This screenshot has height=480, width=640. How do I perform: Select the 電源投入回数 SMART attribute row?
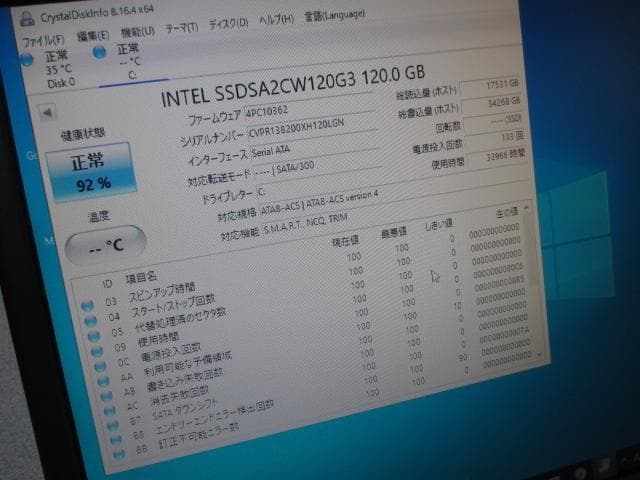tap(309, 321)
